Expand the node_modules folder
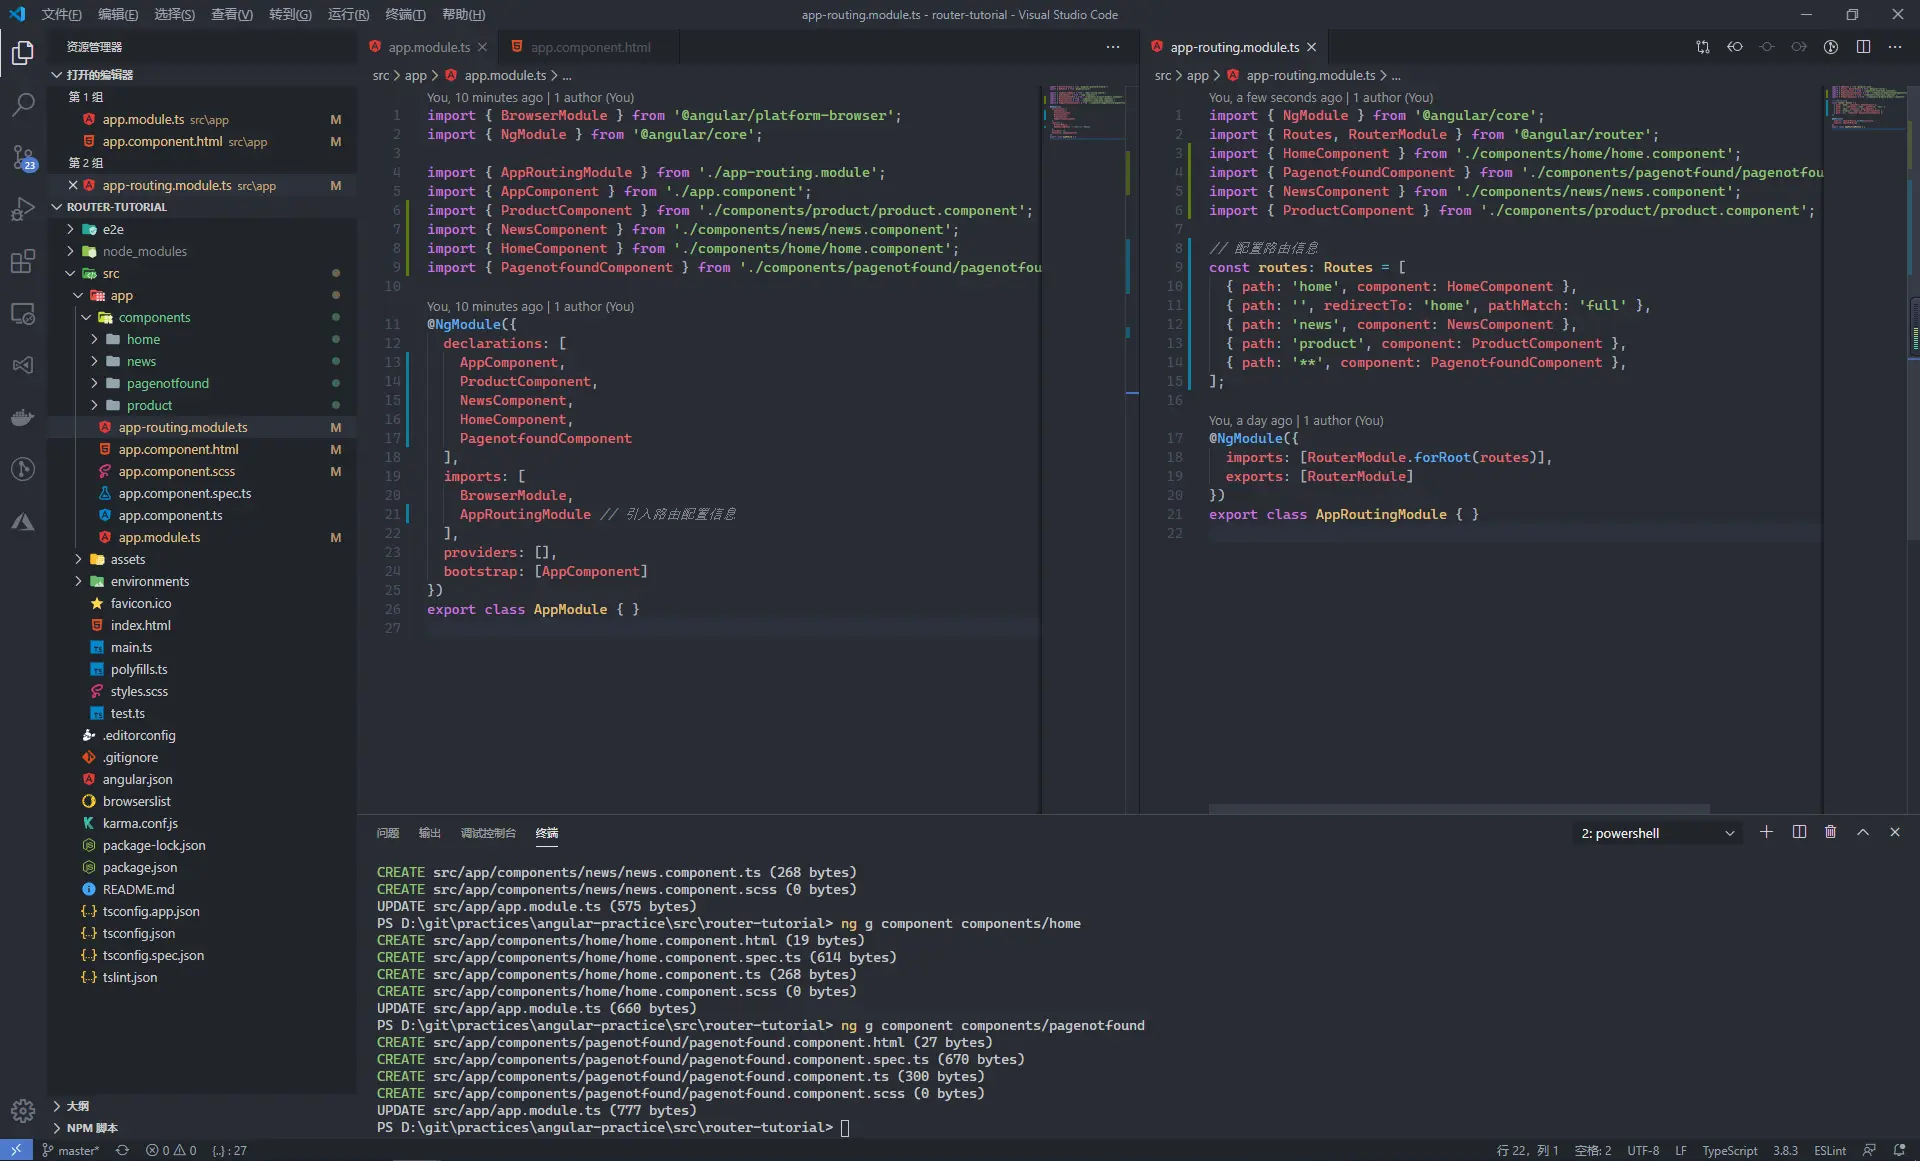The width and height of the screenshot is (1920, 1161). [x=144, y=251]
